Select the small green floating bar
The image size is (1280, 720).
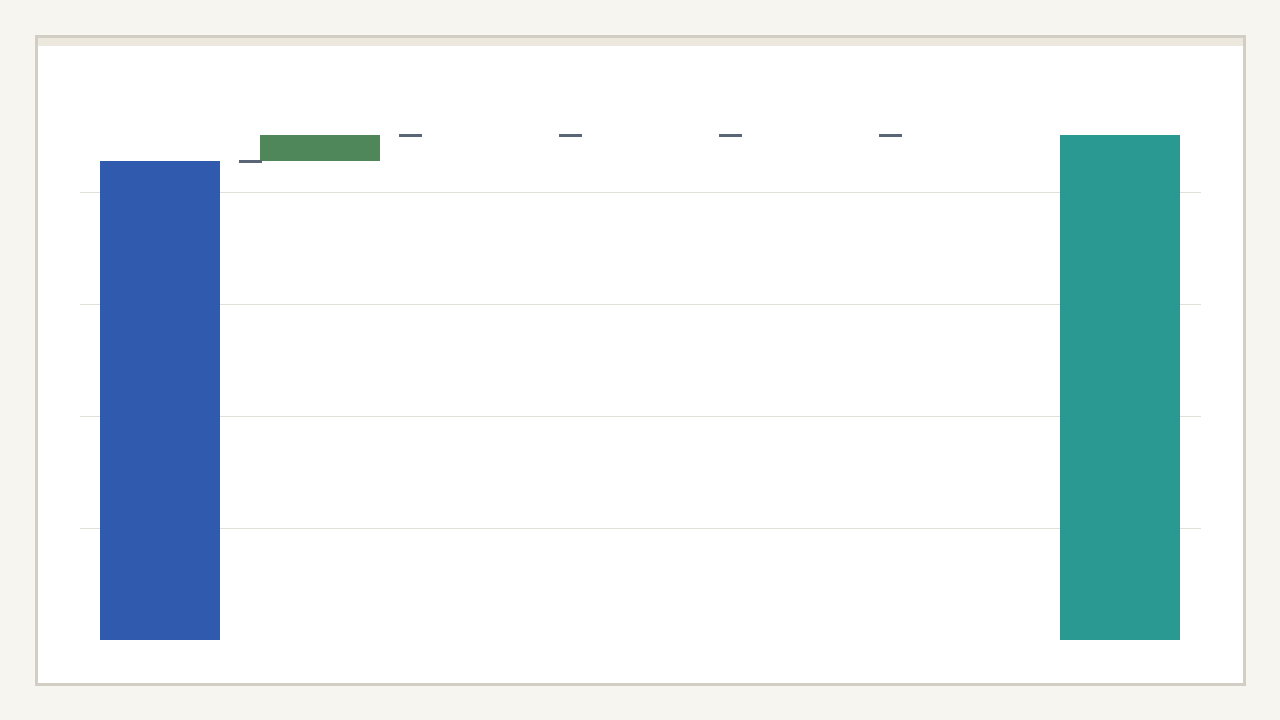click(x=320, y=148)
